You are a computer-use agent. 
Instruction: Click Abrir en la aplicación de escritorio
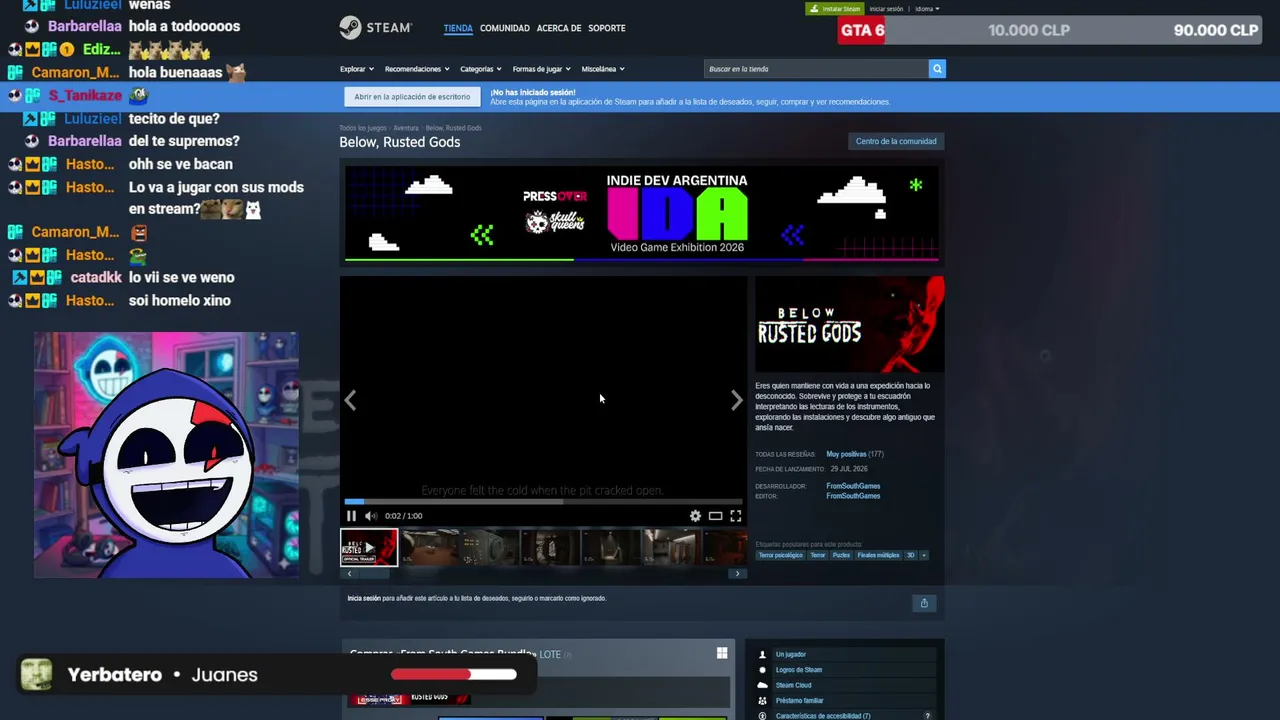tap(412, 97)
